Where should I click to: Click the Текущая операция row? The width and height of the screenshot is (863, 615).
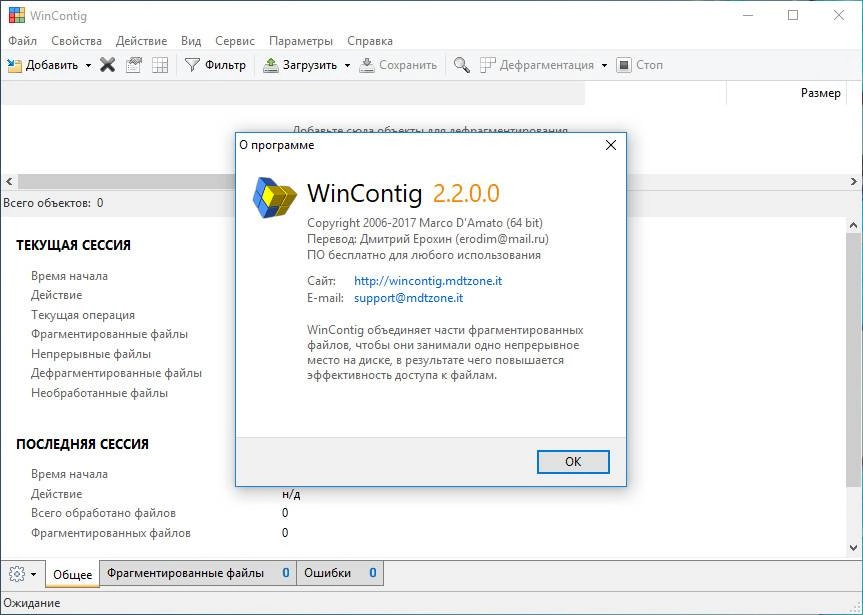click(83, 315)
